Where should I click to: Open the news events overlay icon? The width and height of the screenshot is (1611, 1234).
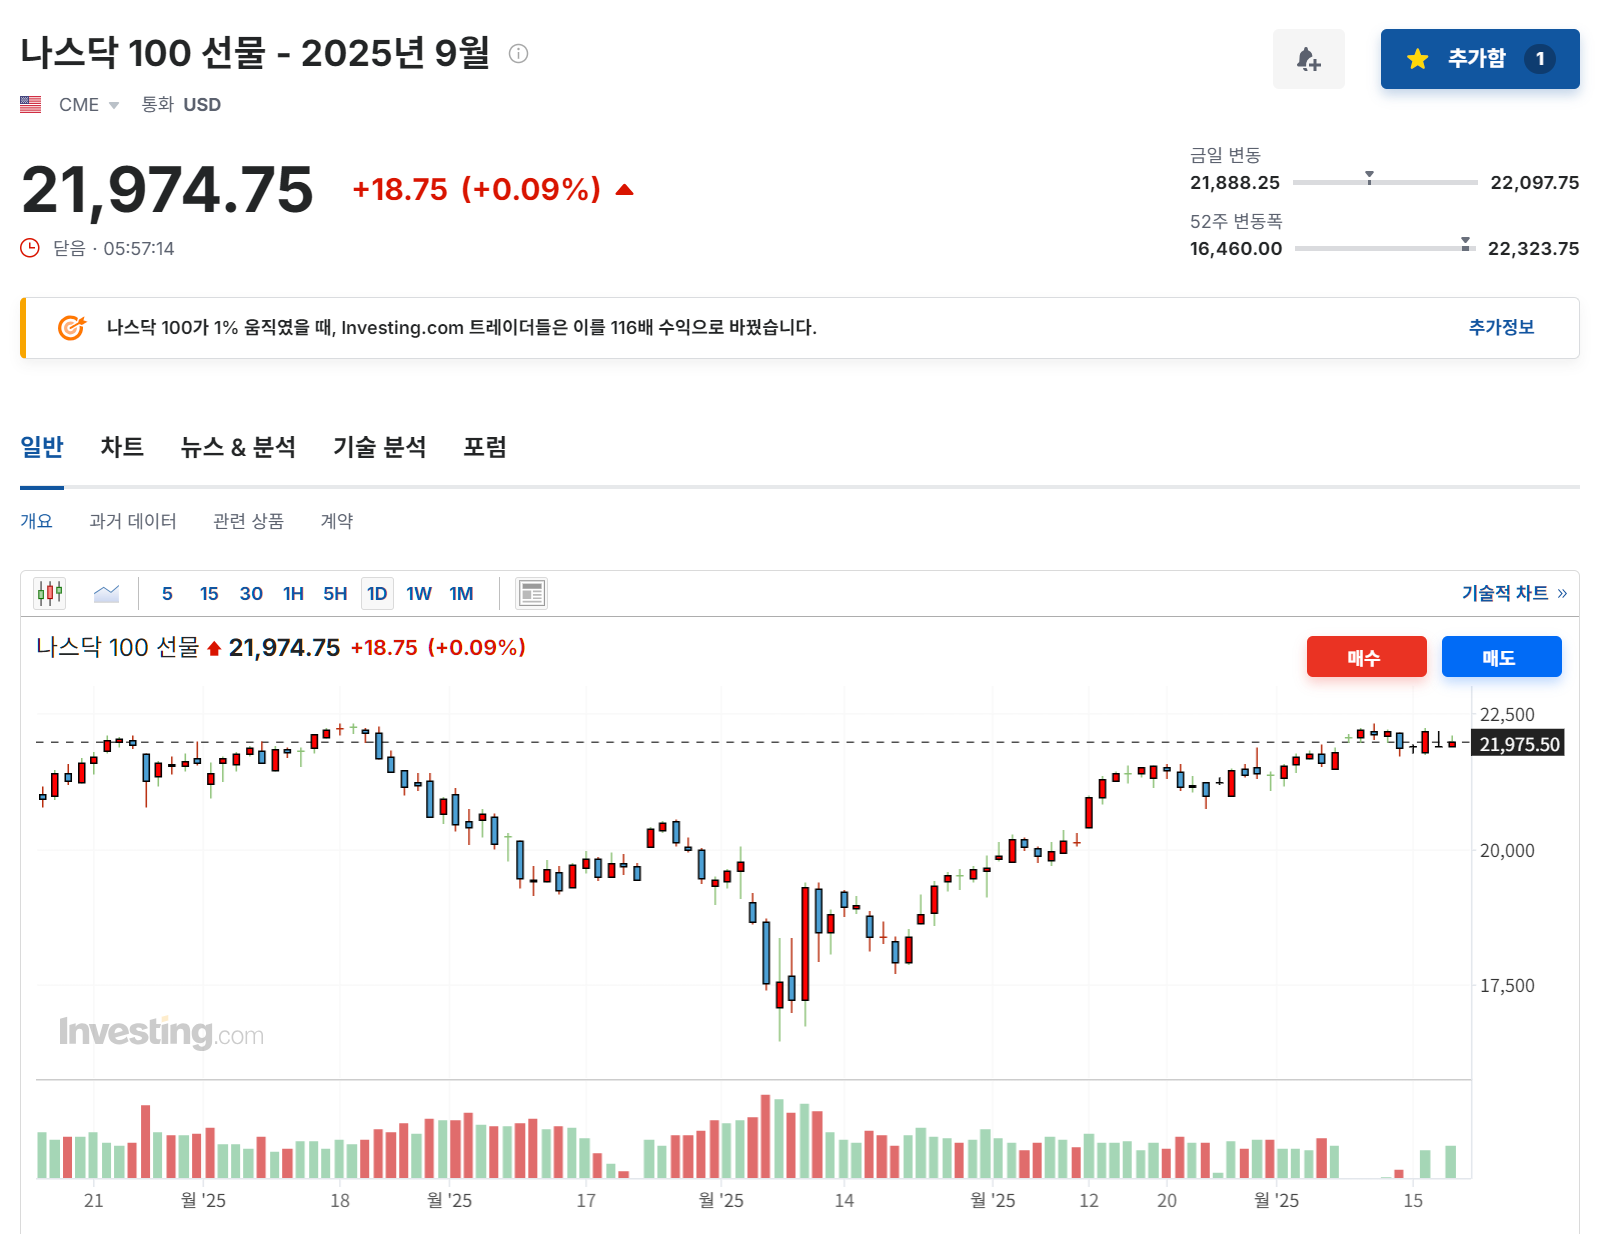click(x=532, y=593)
